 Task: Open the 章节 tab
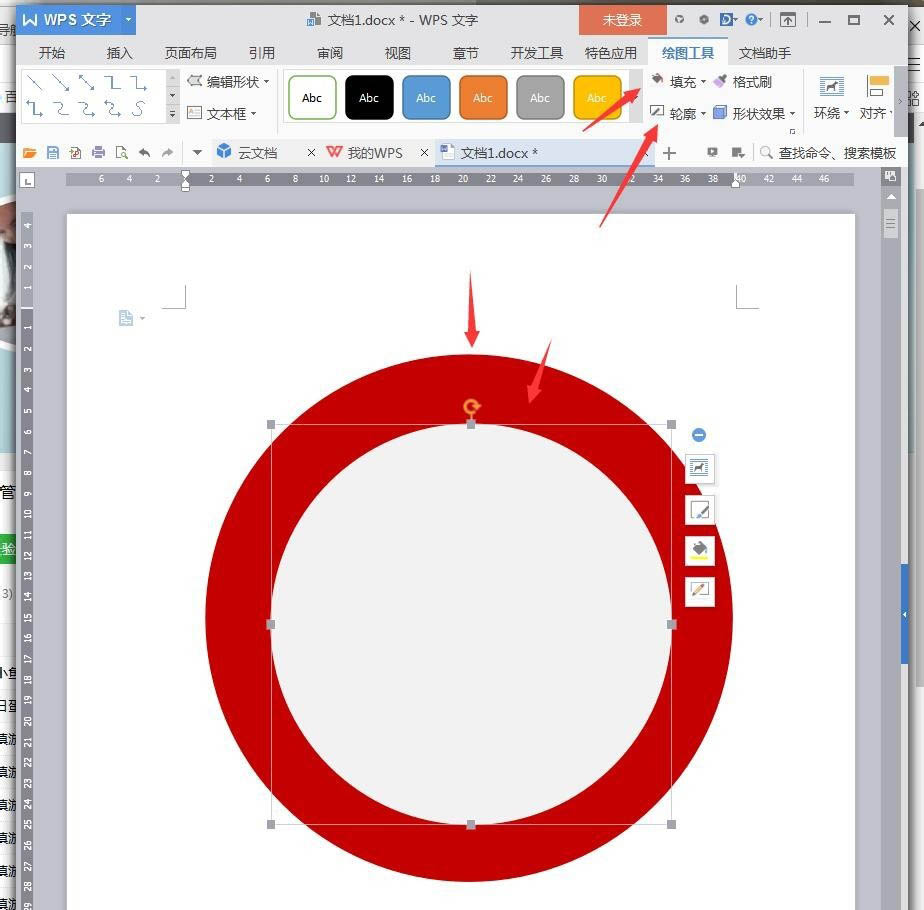[466, 53]
